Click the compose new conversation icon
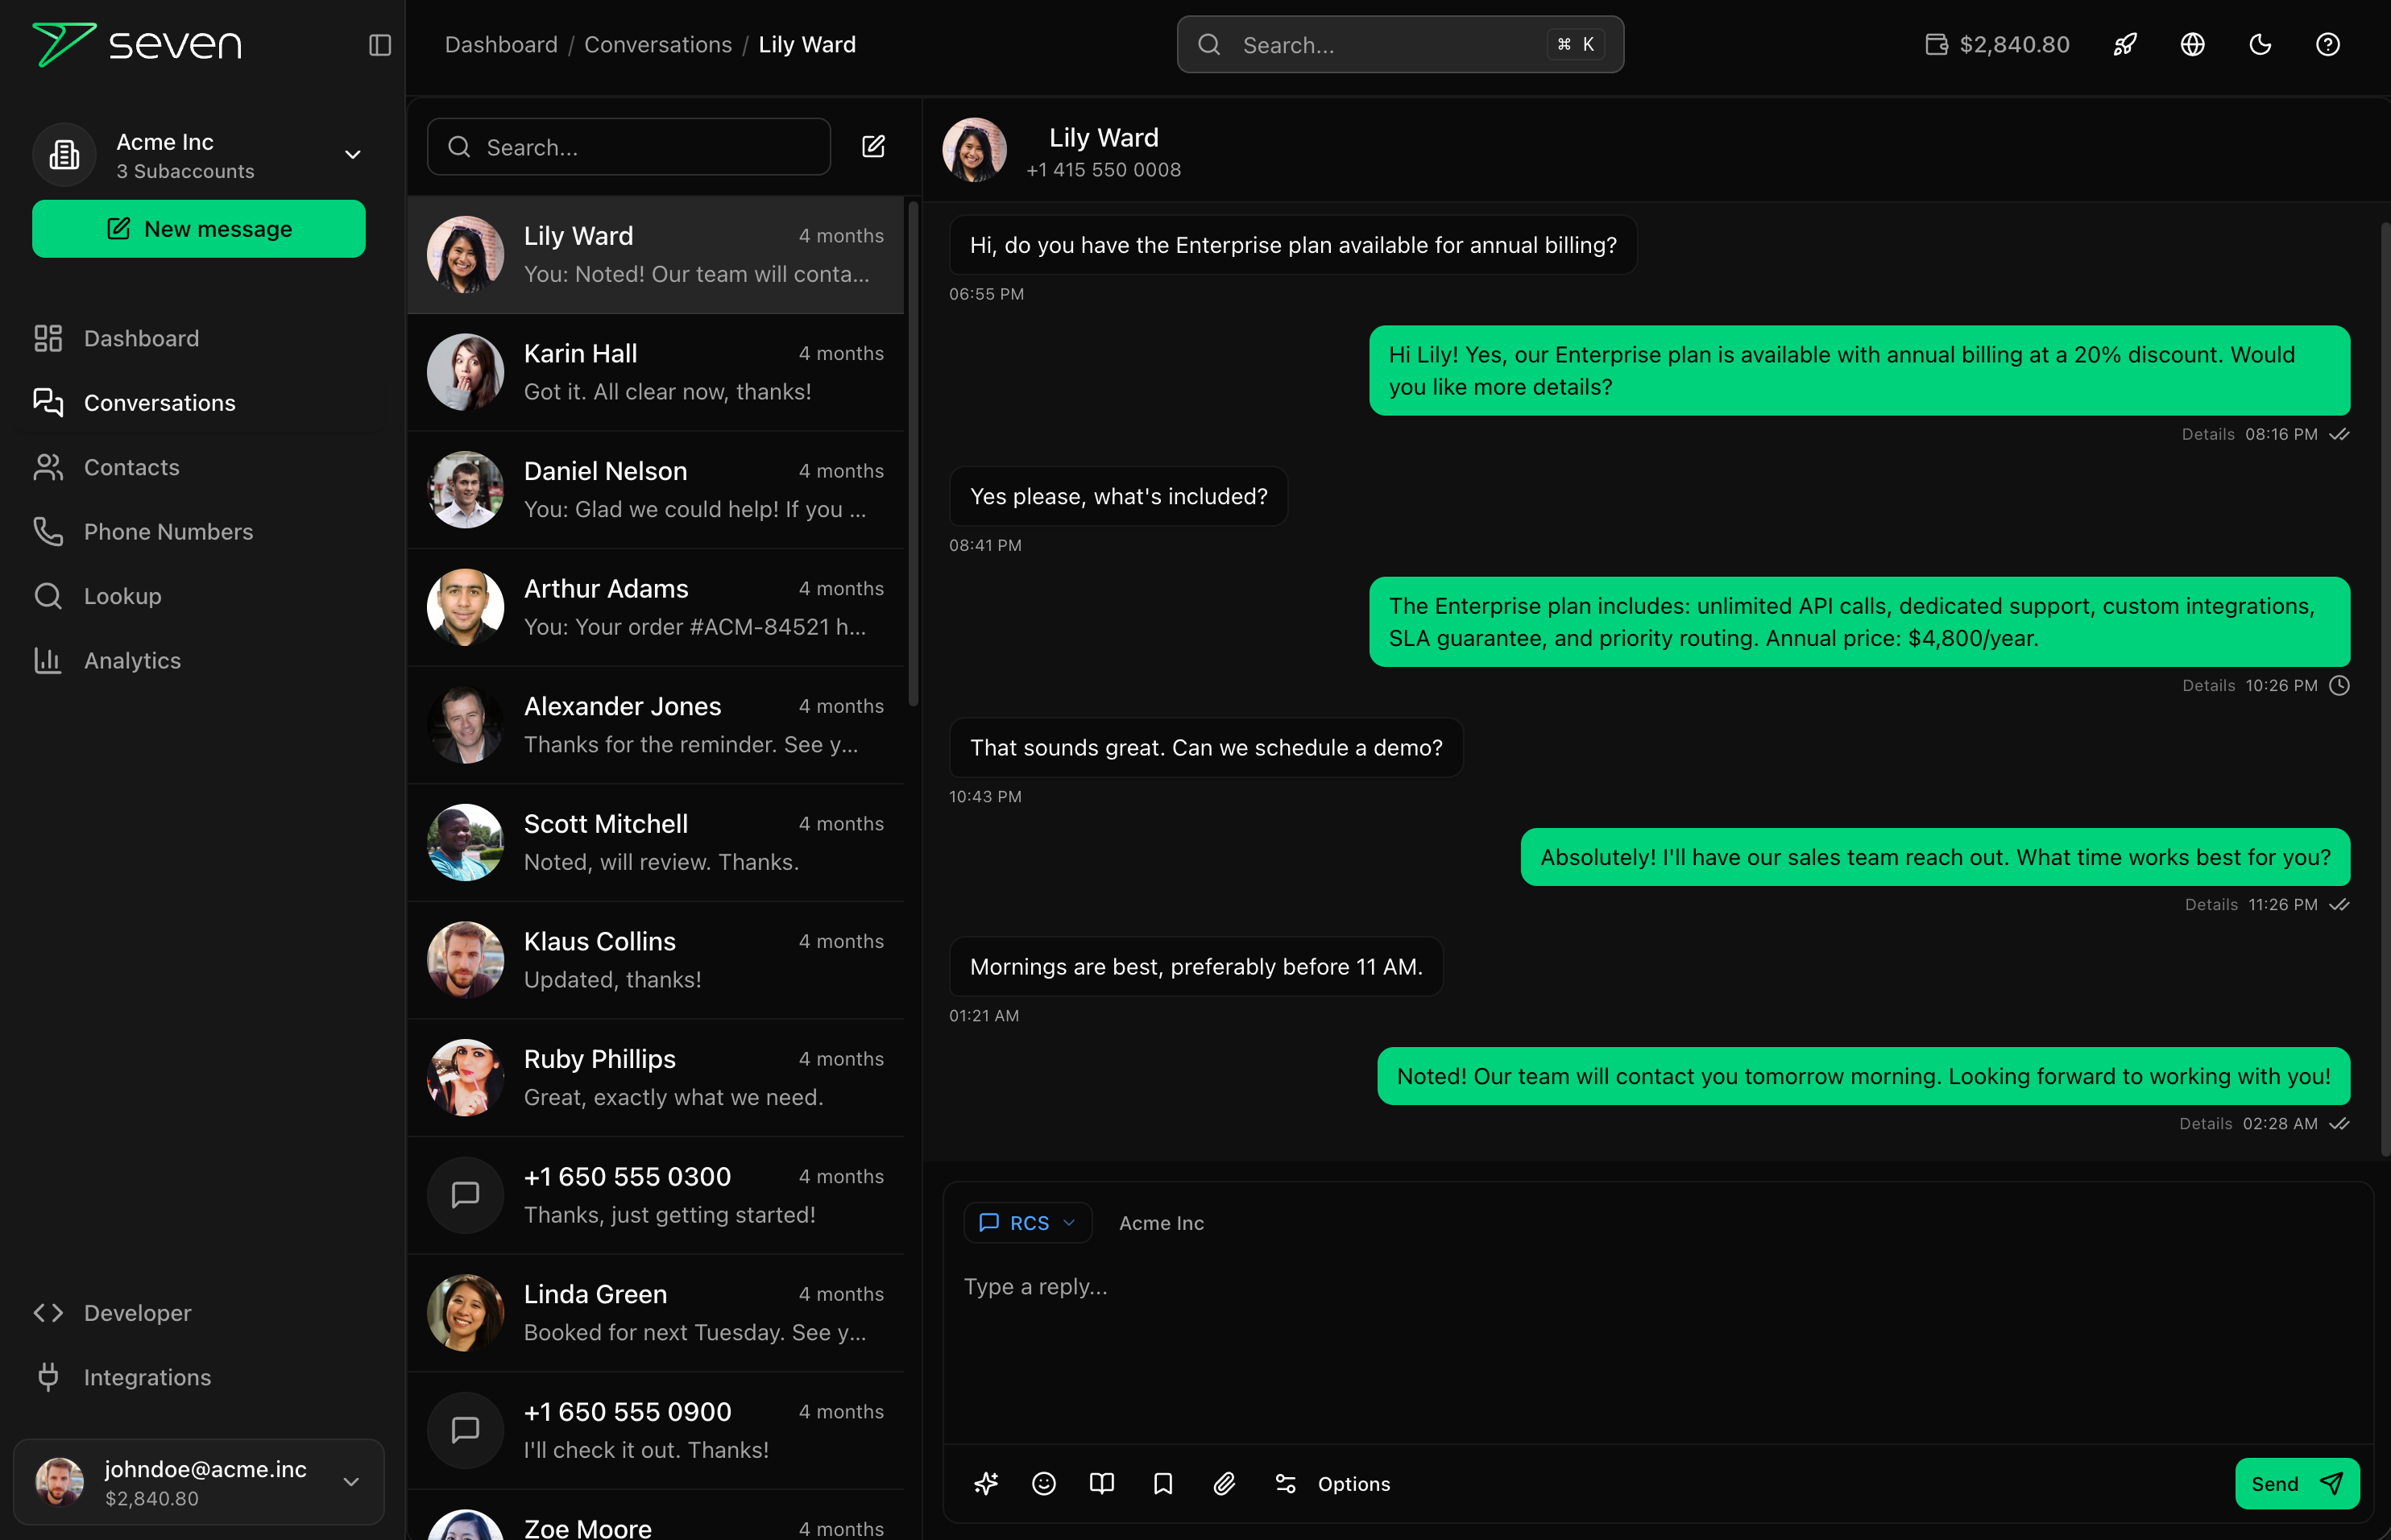This screenshot has width=2391, height=1540. click(873, 147)
